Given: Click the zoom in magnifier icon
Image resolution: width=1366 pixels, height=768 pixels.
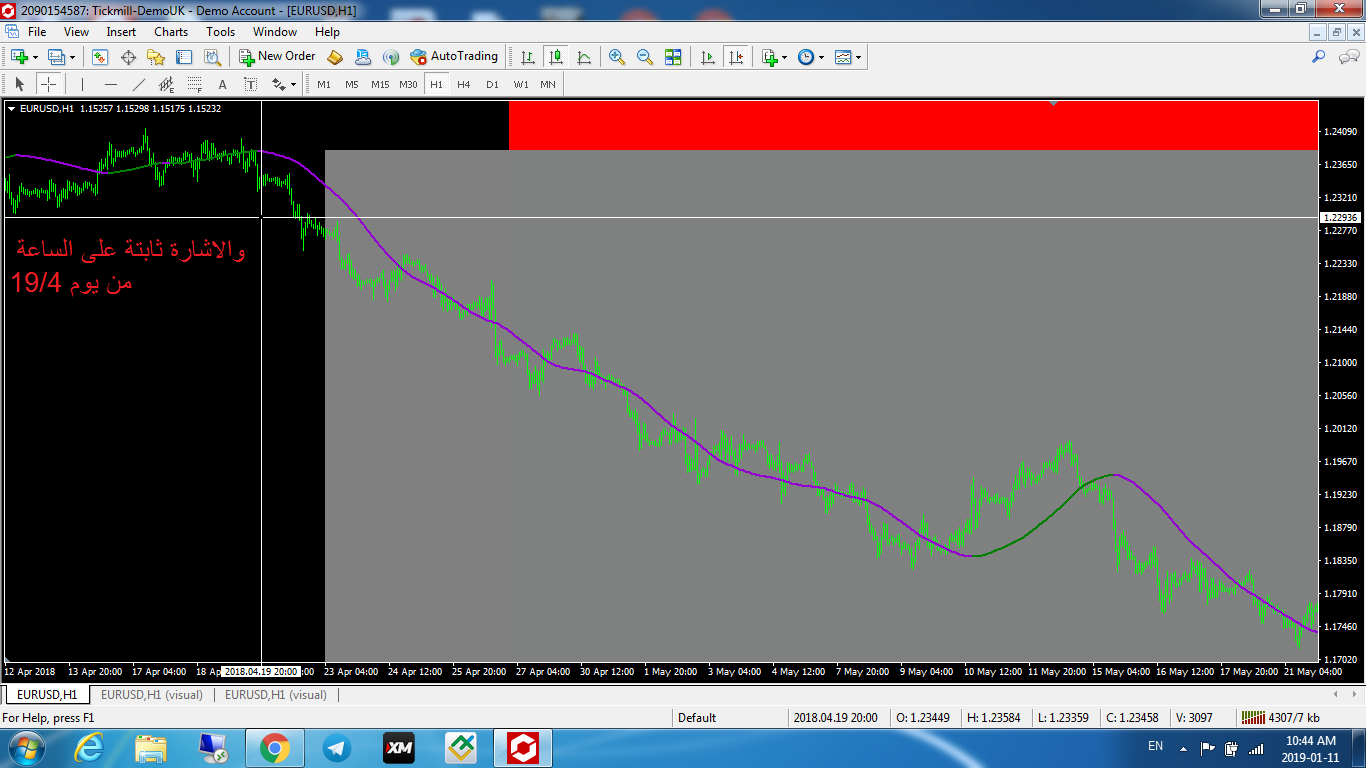Looking at the screenshot, I should click(617, 57).
